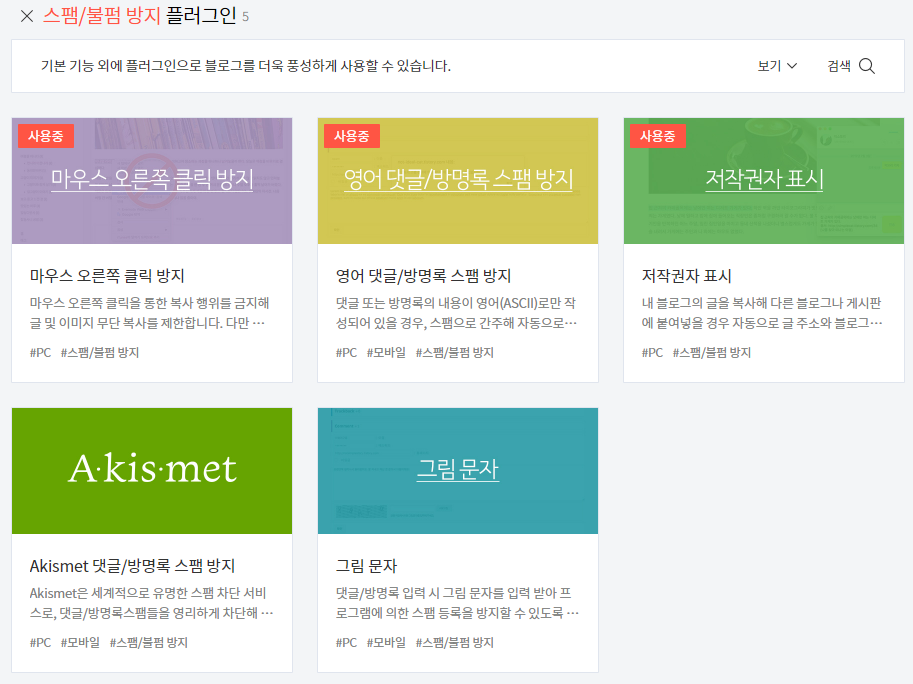The width and height of the screenshot is (913, 684).
Task: Close the 스팸/불펌 방지 category filter with the X
Action: pos(27,16)
